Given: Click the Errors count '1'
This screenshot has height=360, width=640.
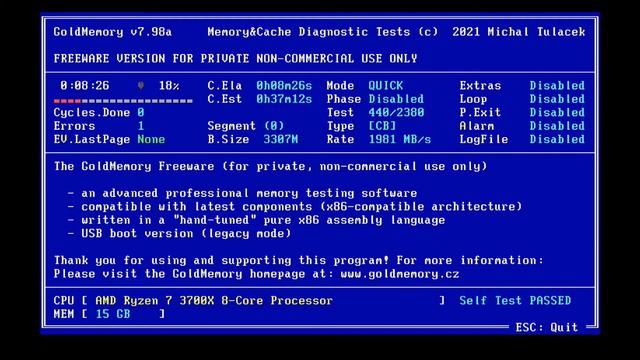Looking at the screenshot, I should pyautogui.click(x=141, y=126).
